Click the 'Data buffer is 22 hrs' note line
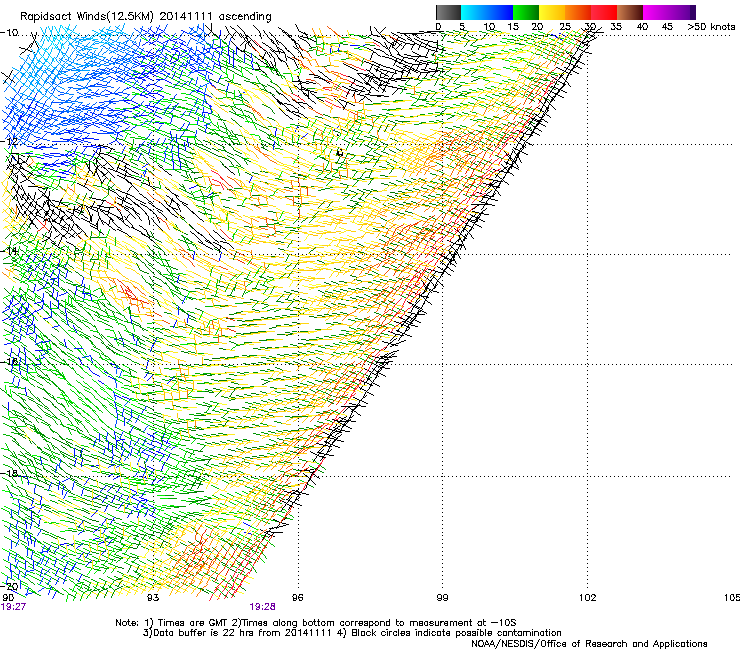Viewport: 740px width, 650px height. [x=352, y=633]
